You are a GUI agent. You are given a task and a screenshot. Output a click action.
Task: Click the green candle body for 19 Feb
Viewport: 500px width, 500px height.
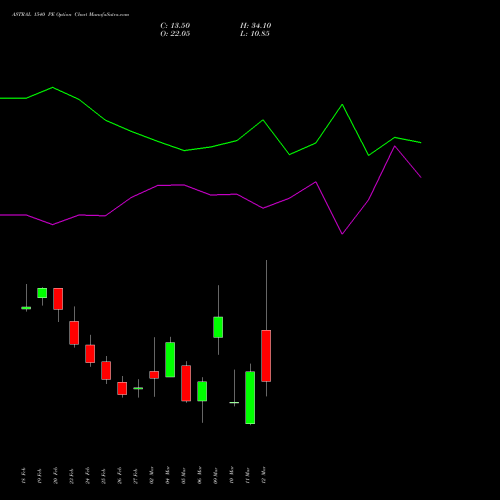coord(42,293)
